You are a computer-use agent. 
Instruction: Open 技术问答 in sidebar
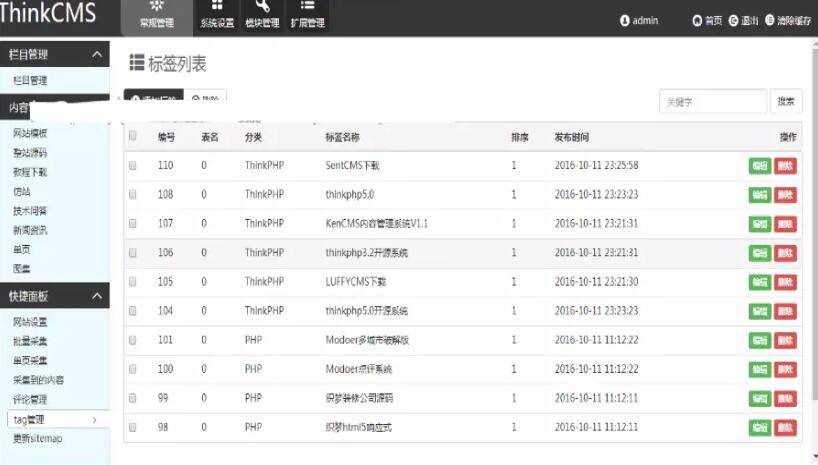[30, 211]
